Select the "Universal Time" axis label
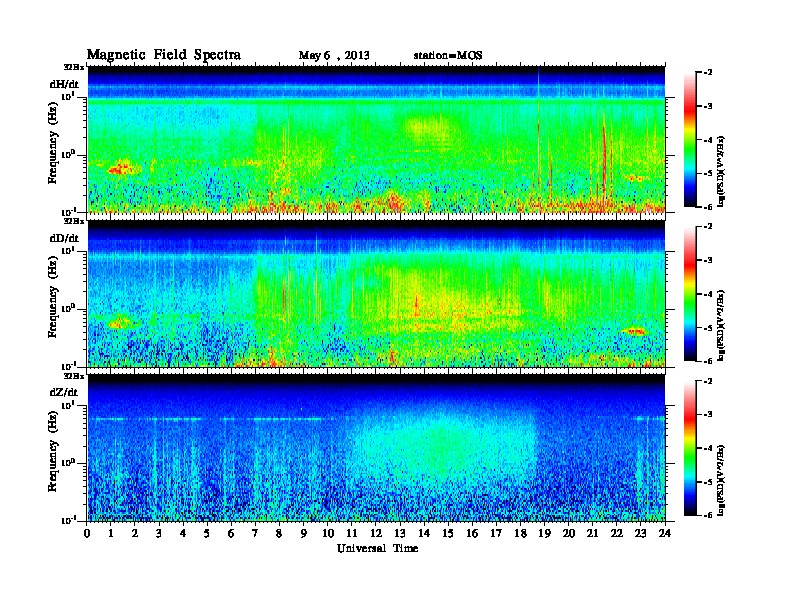The height and width of the screenshot is (612, 792). pyautogui.click(x=377, y=548)
